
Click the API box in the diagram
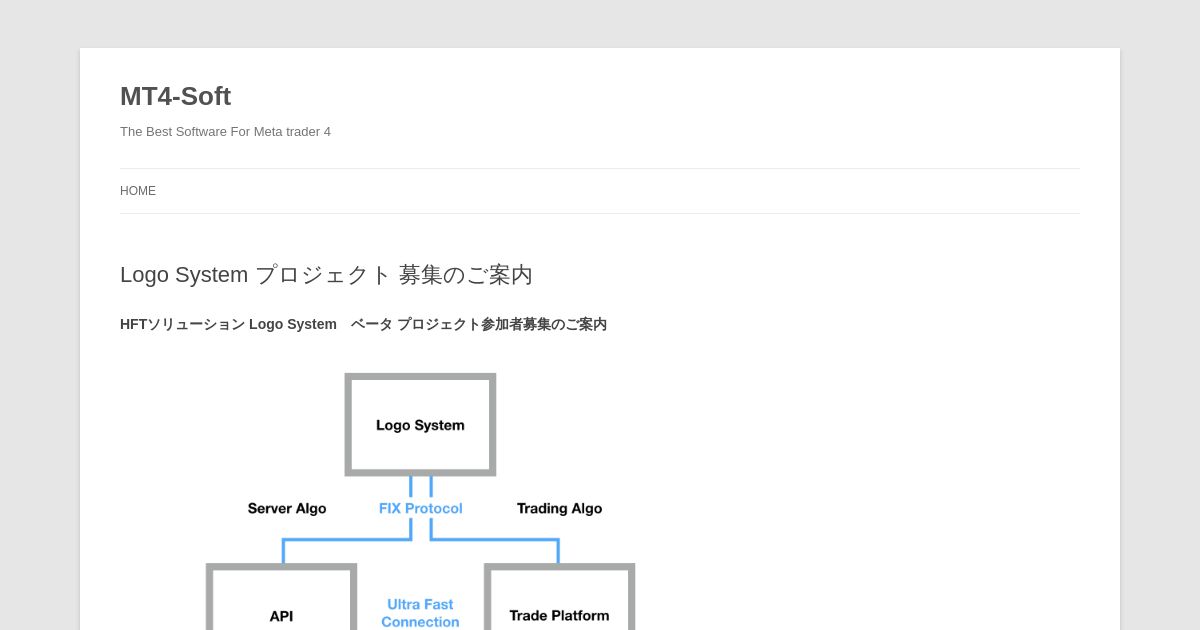coord(281,598)
